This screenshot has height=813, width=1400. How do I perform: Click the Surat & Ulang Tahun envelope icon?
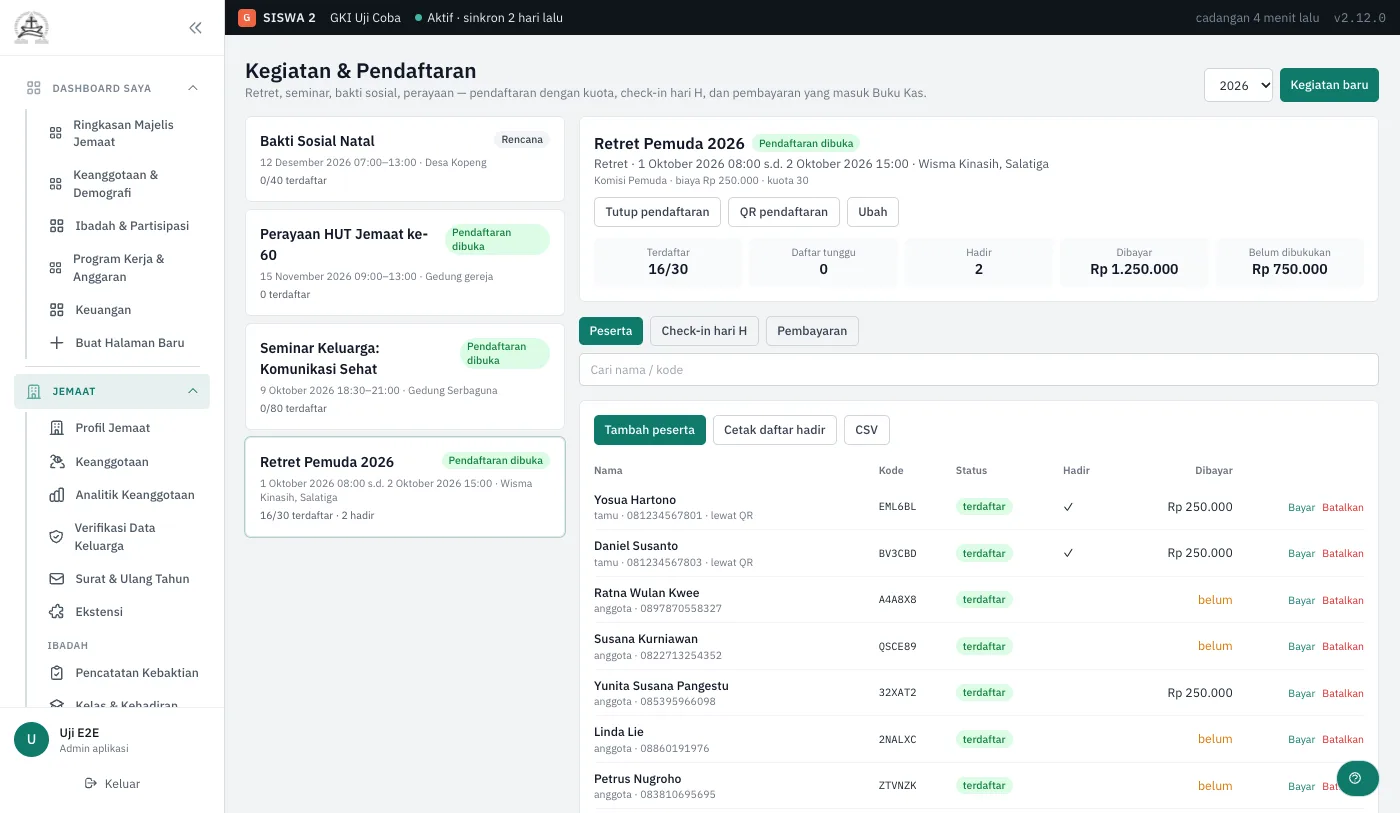pos(57,579)
